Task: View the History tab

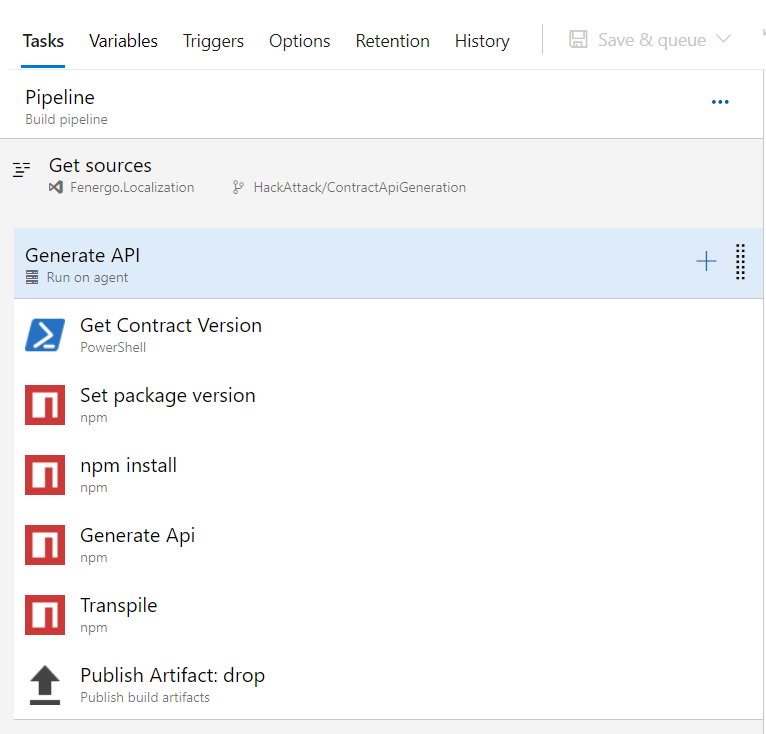Action: pyautogui.click(x=482, y=41)
